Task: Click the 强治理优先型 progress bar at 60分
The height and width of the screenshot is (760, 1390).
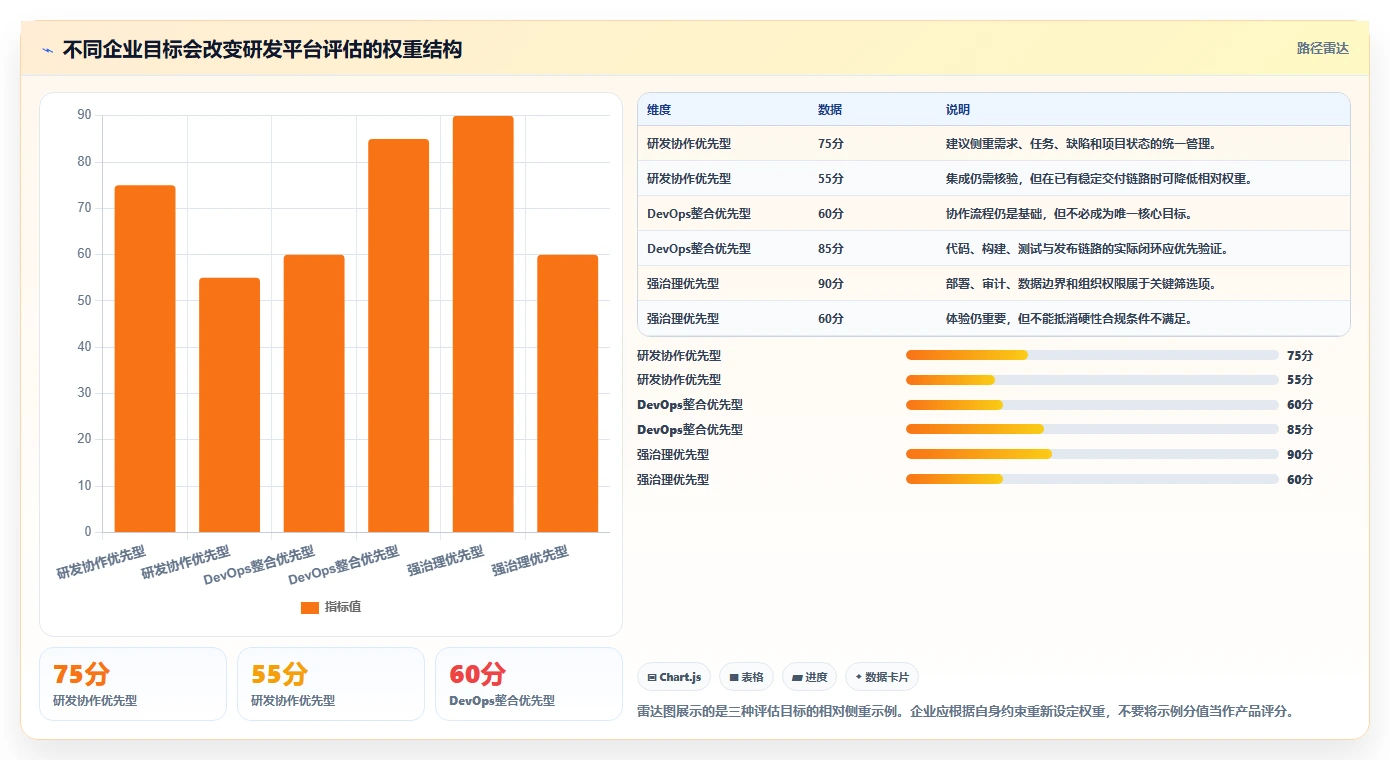Action: click(x=1092, y=479)
